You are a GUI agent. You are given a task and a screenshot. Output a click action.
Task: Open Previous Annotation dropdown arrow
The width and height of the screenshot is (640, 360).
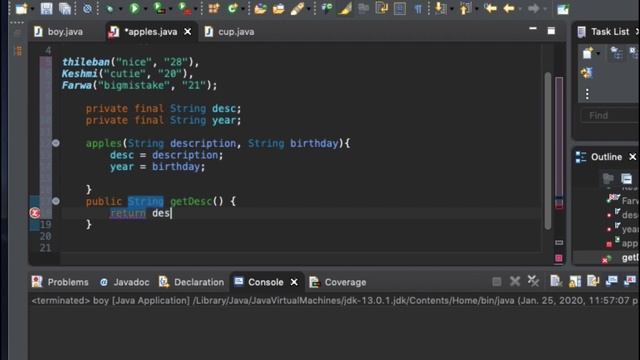[476, 9]
